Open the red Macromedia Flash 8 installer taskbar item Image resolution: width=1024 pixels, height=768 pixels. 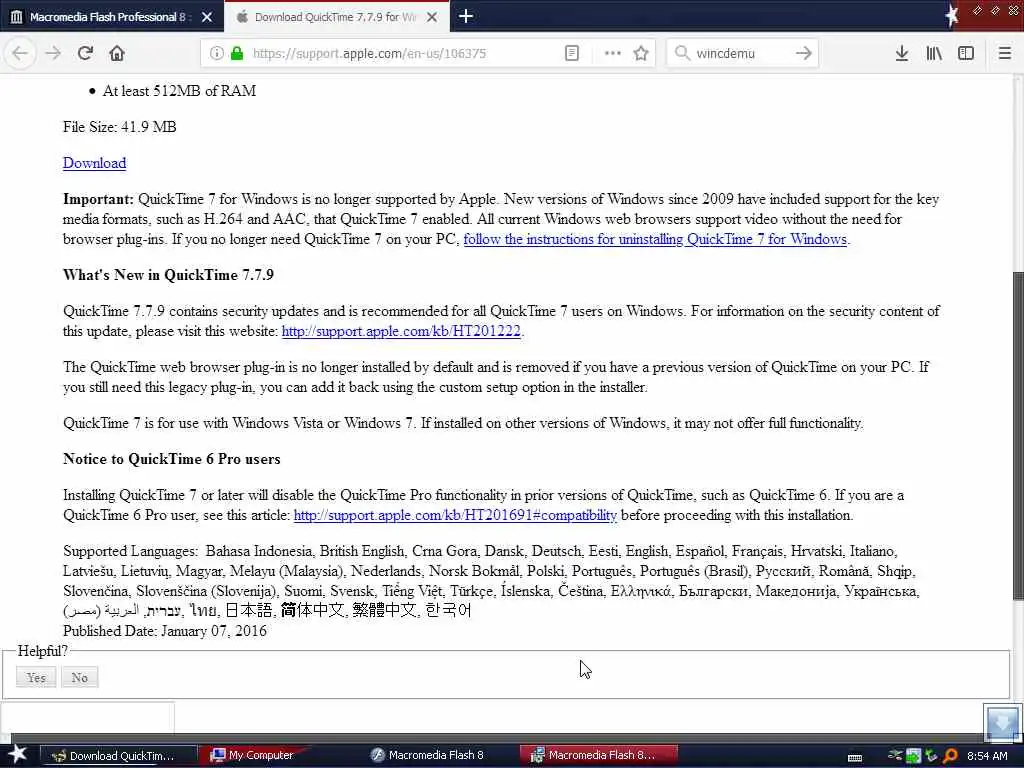click(598, 755)
